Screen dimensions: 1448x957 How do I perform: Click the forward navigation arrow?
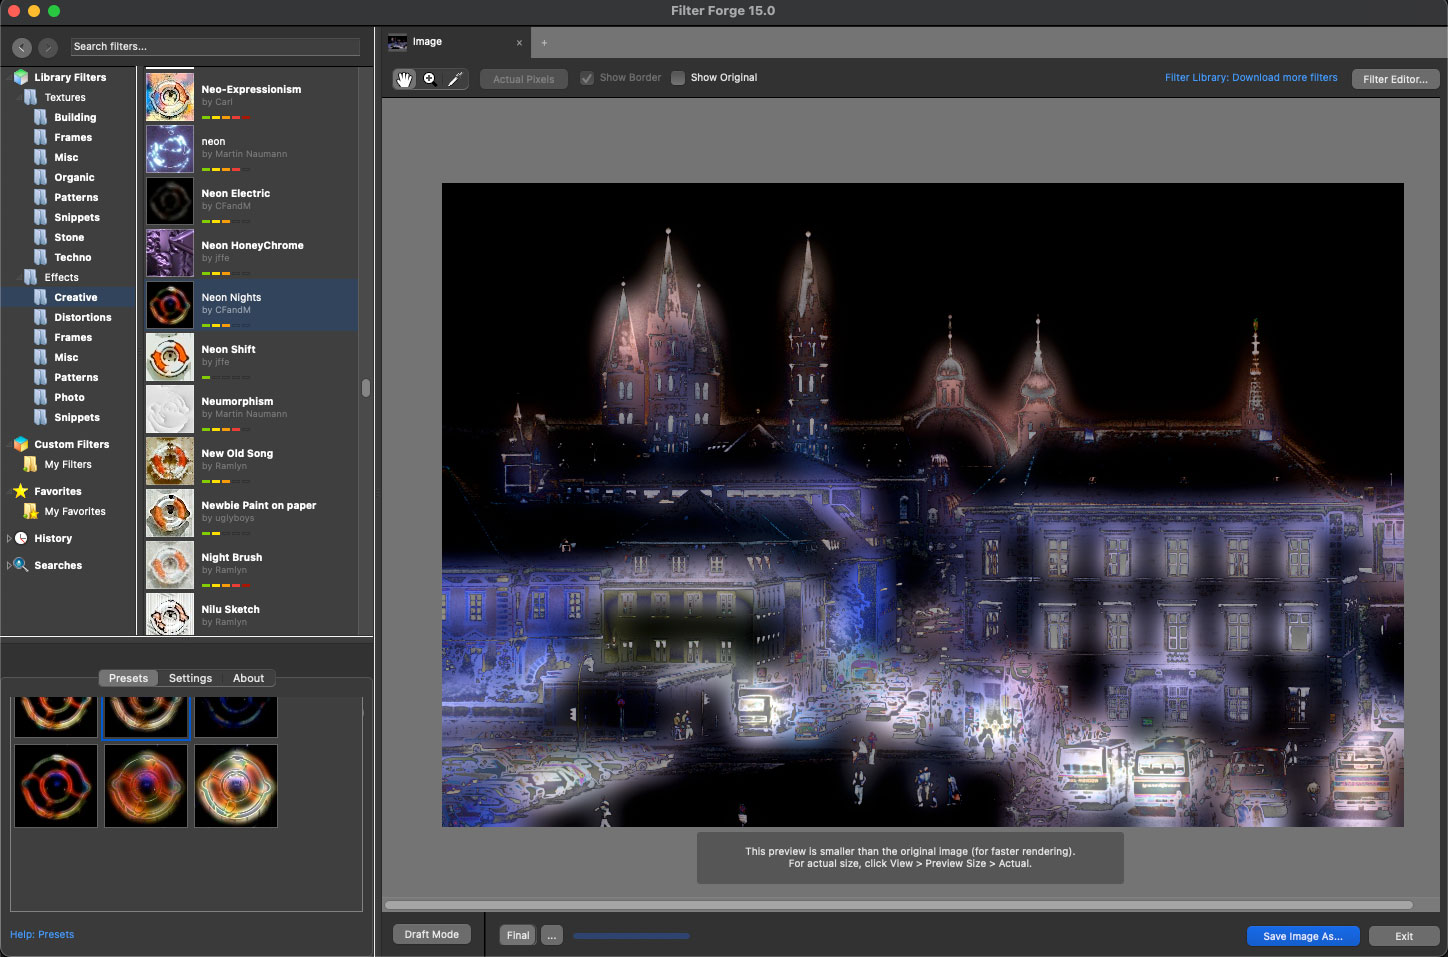click(x=48, y=47)
